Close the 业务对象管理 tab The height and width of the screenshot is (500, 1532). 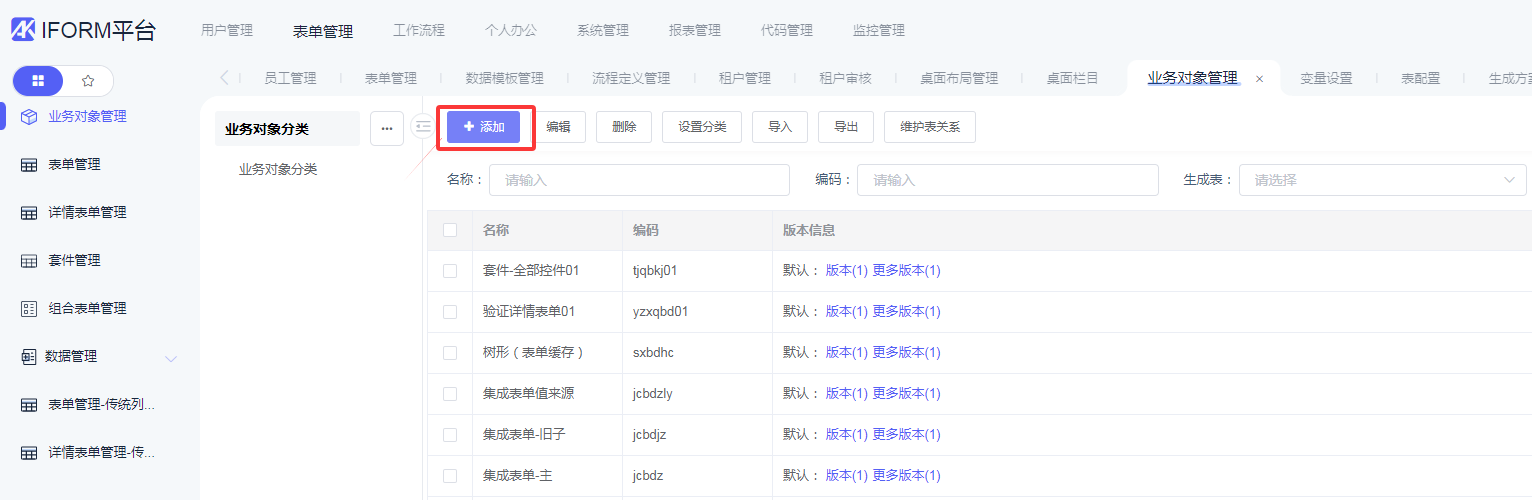pos(1259,79)
